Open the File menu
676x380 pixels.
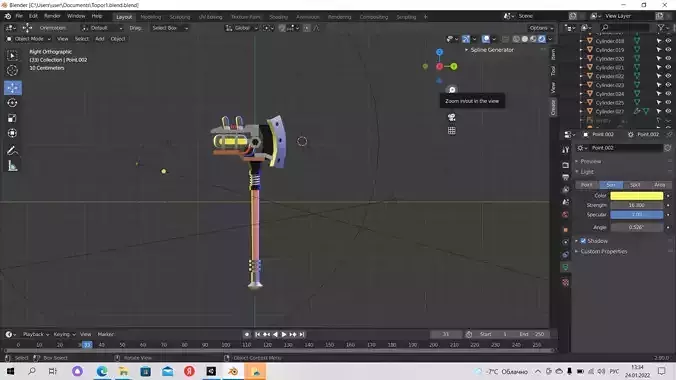[19, 16]
